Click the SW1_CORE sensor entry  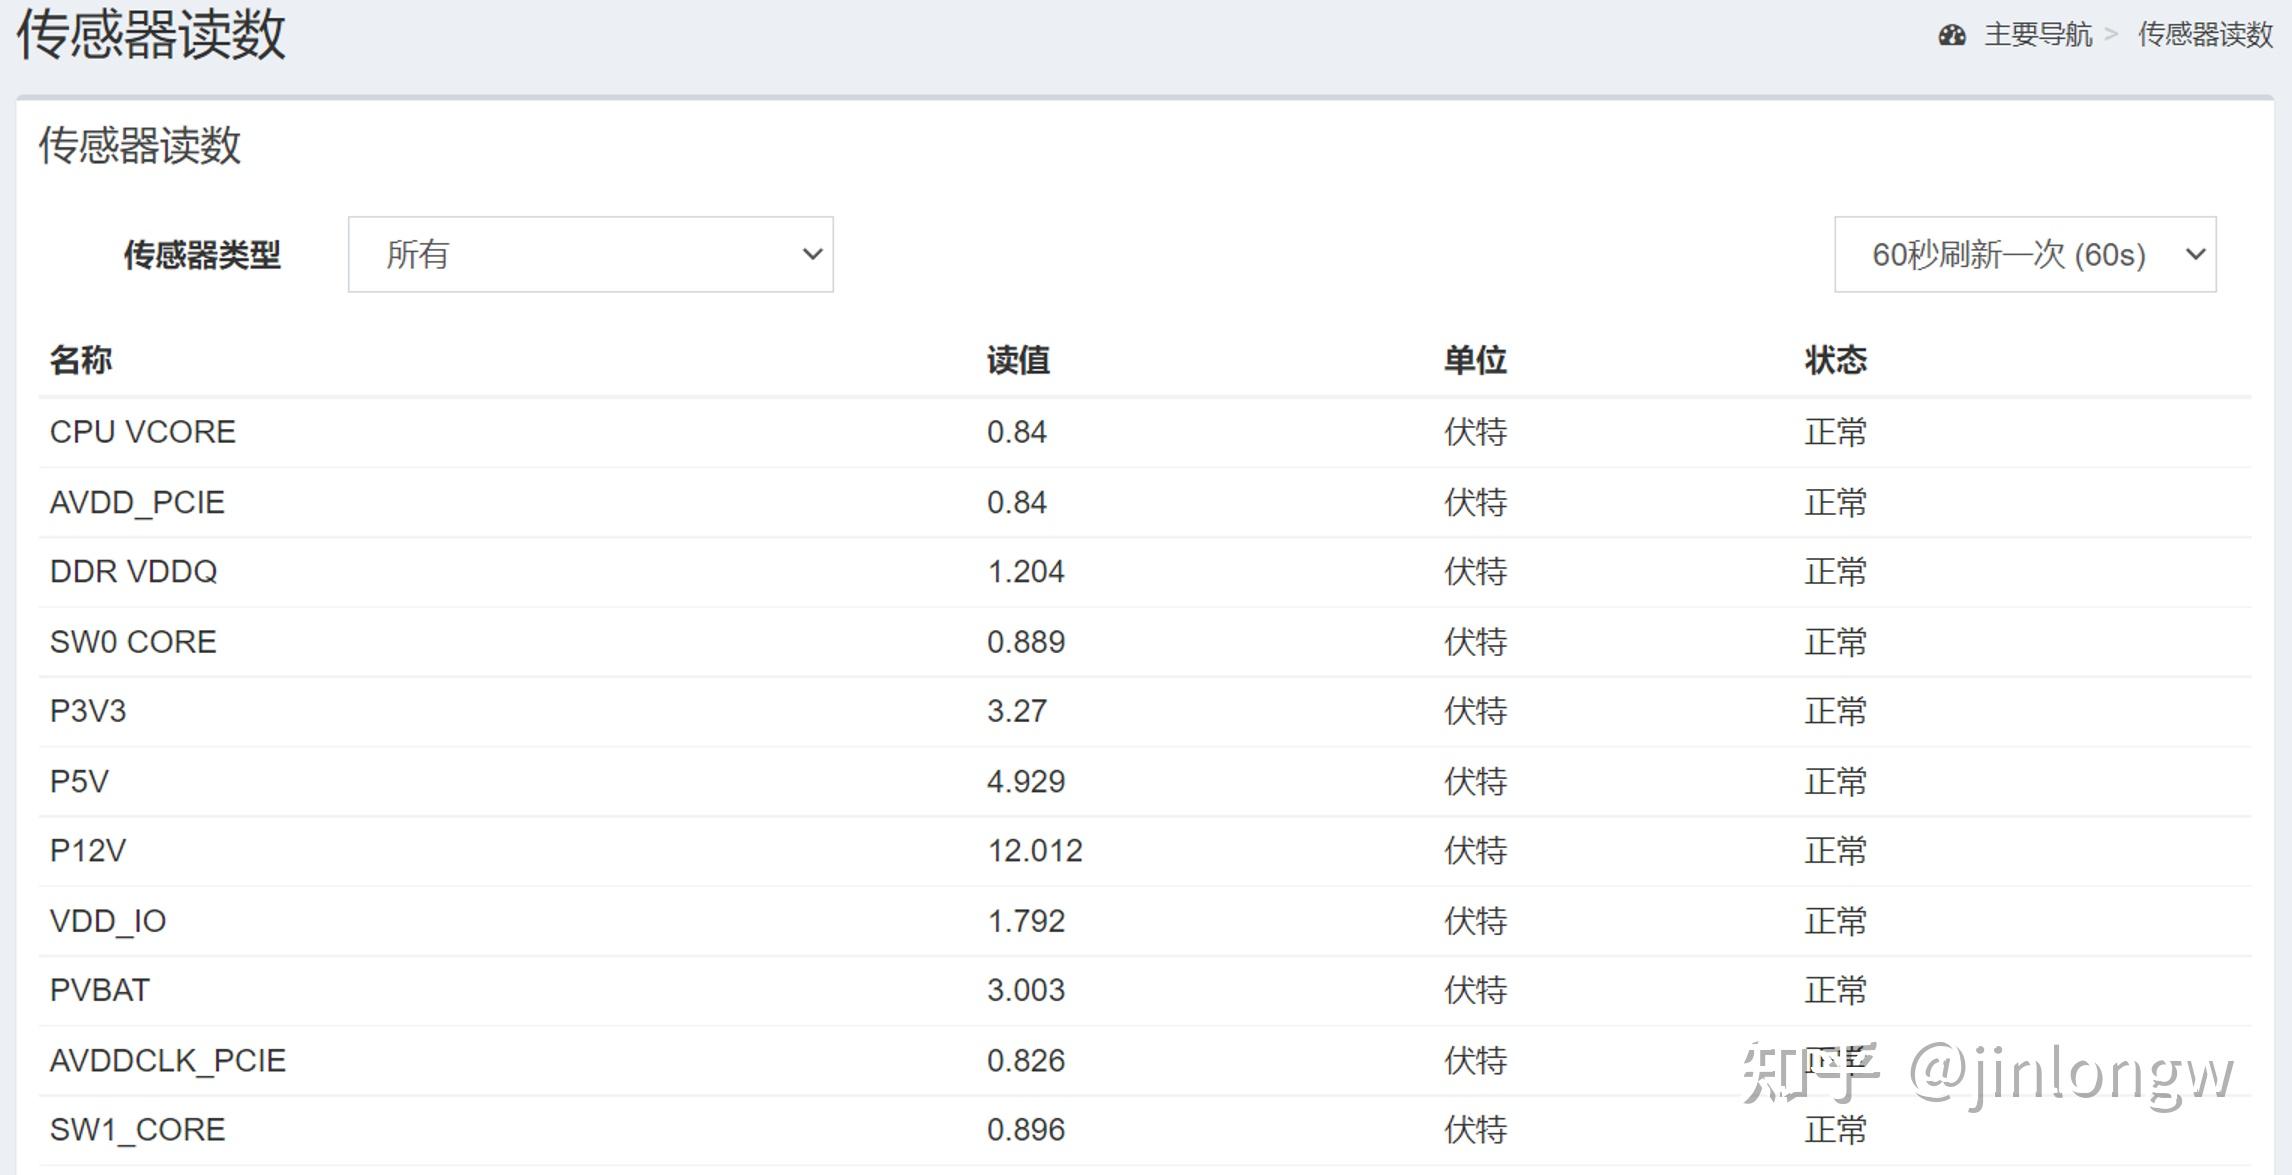click(137, 1130)
